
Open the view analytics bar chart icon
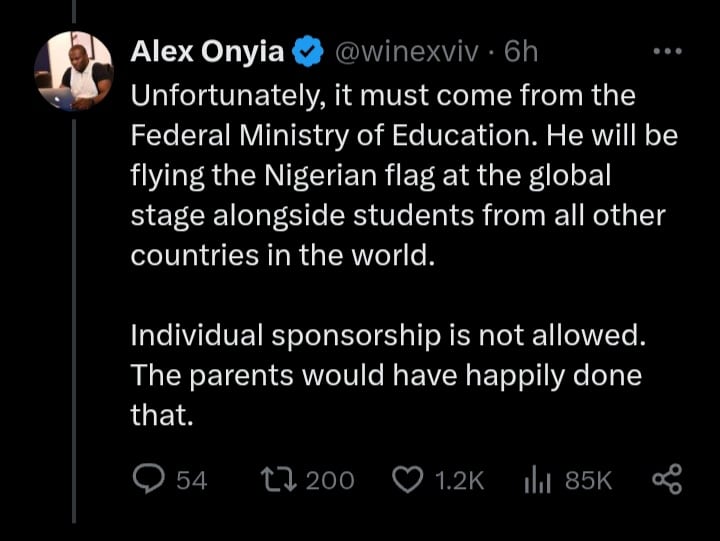[537, 480]
